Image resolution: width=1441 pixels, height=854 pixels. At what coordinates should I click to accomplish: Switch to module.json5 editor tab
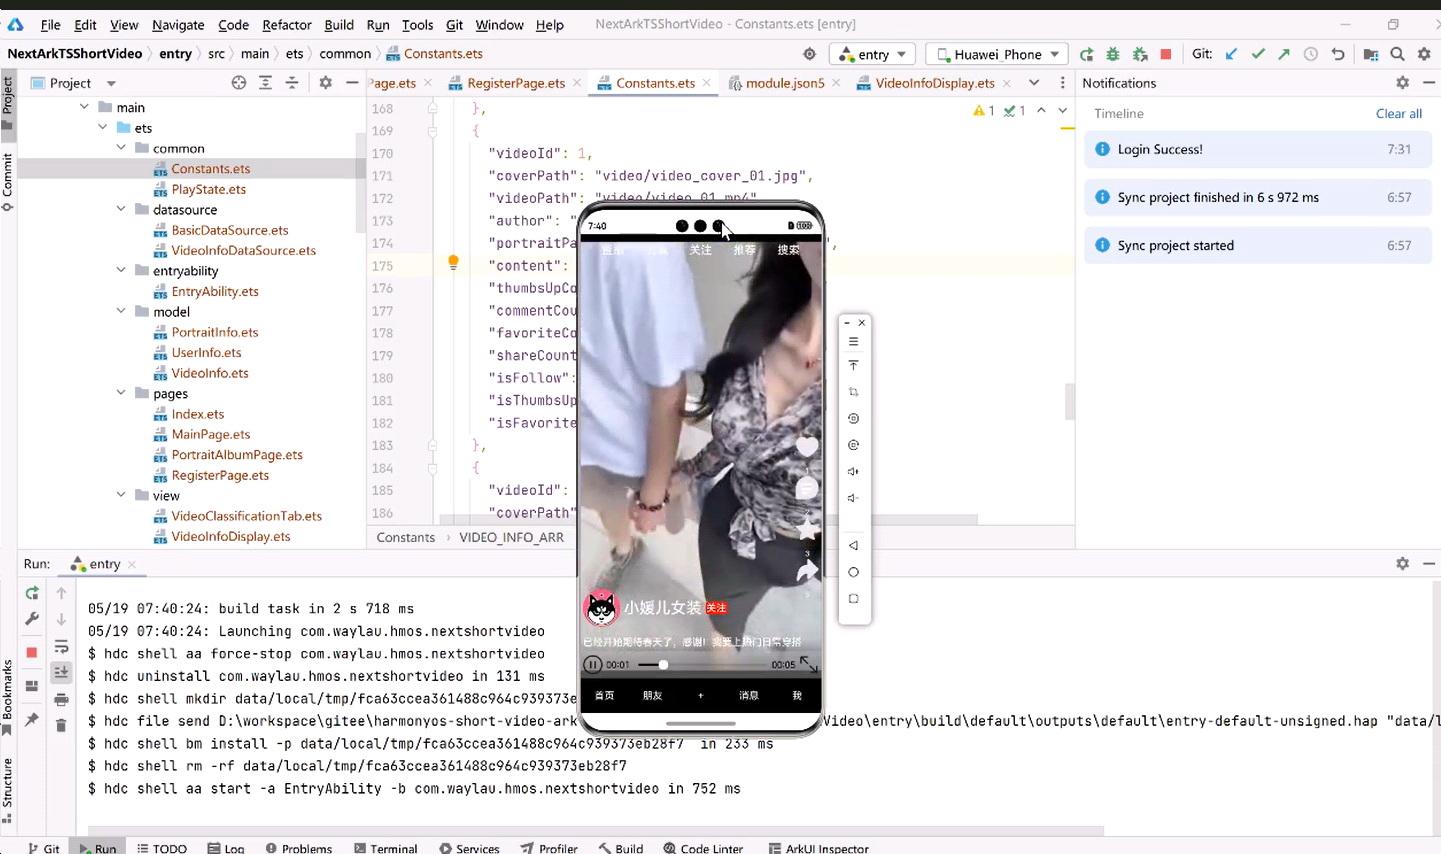(x=785, y=83)
